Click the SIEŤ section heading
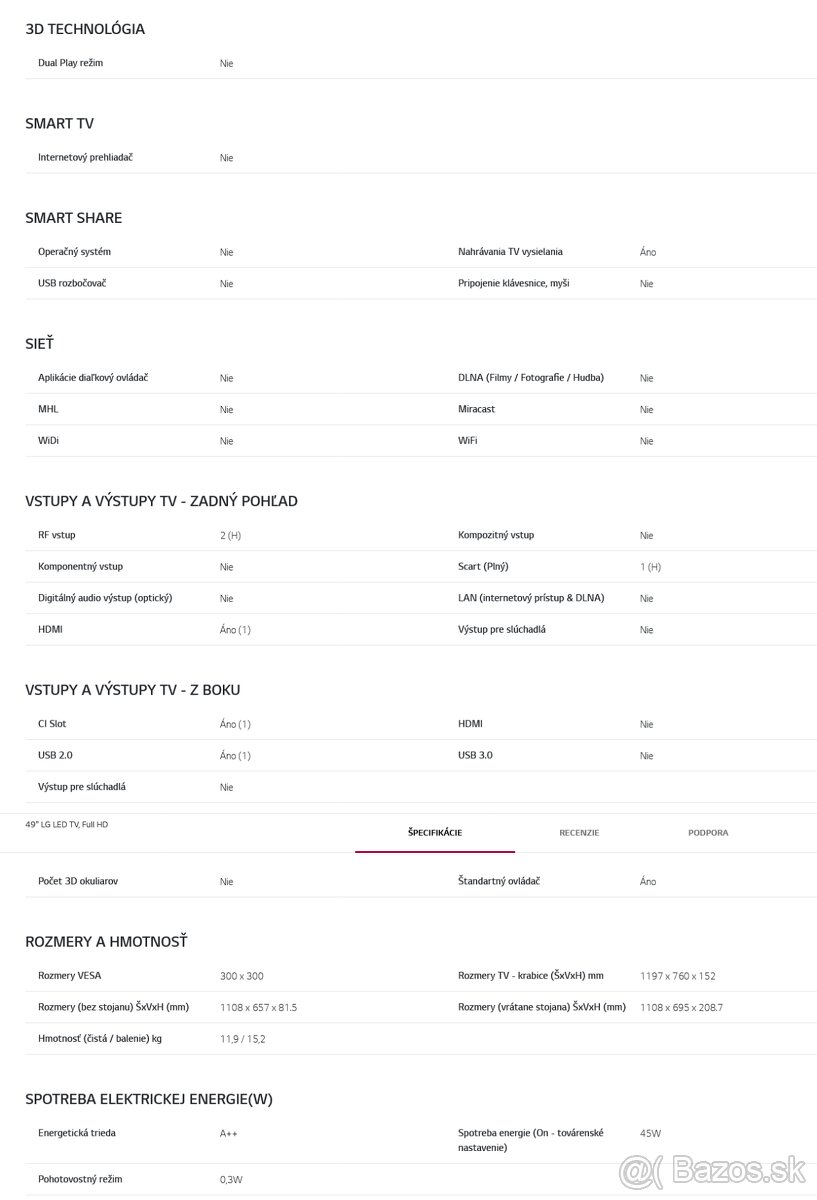Viewport: 817px width, 1200px height. point(39,344)
